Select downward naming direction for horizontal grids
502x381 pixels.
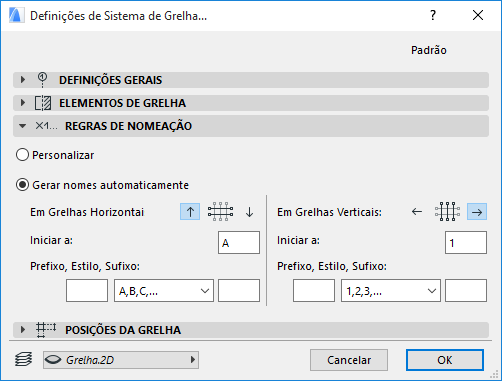coord(249,212)
